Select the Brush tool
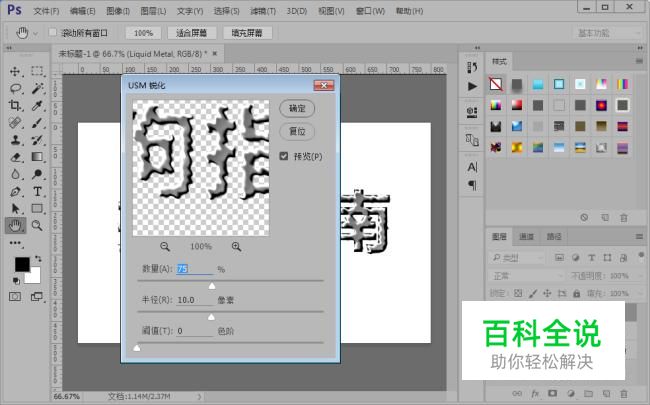Image resolution: width=650 pixels, height=405 pixels. pyautogui.click(x=37, y=123)
